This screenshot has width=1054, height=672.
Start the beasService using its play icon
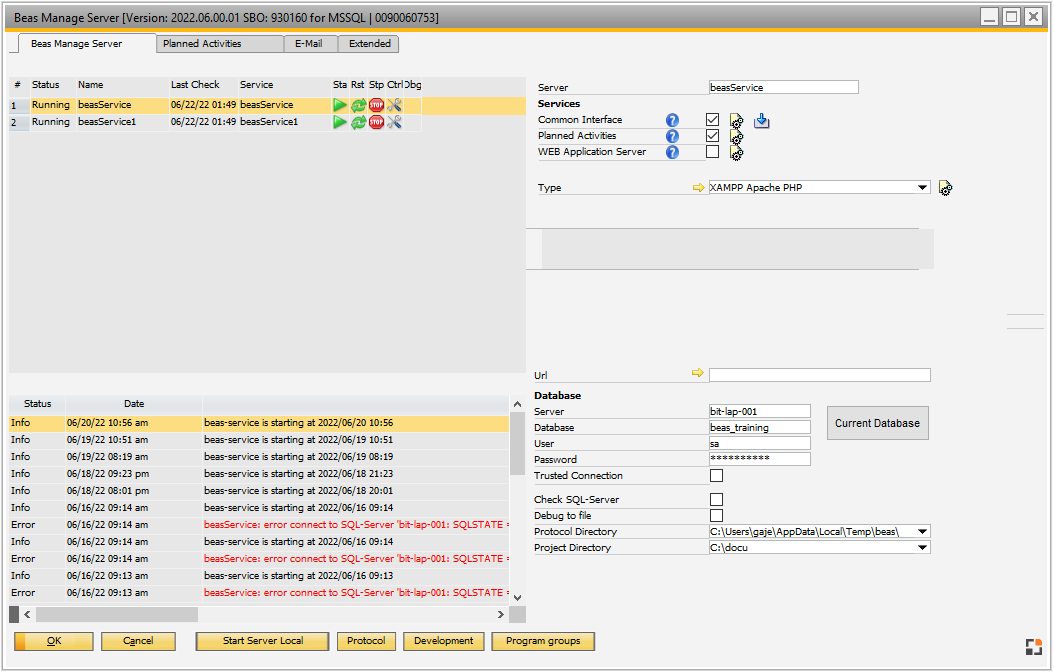coord(340,104)
